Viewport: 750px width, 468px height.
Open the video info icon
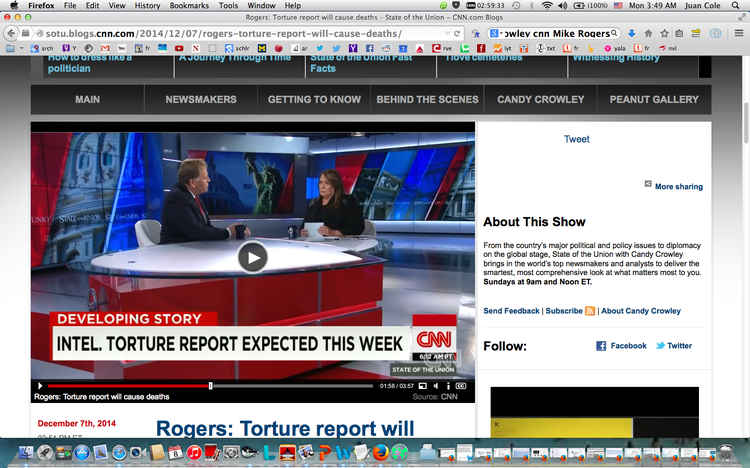(x=448, y=386)
